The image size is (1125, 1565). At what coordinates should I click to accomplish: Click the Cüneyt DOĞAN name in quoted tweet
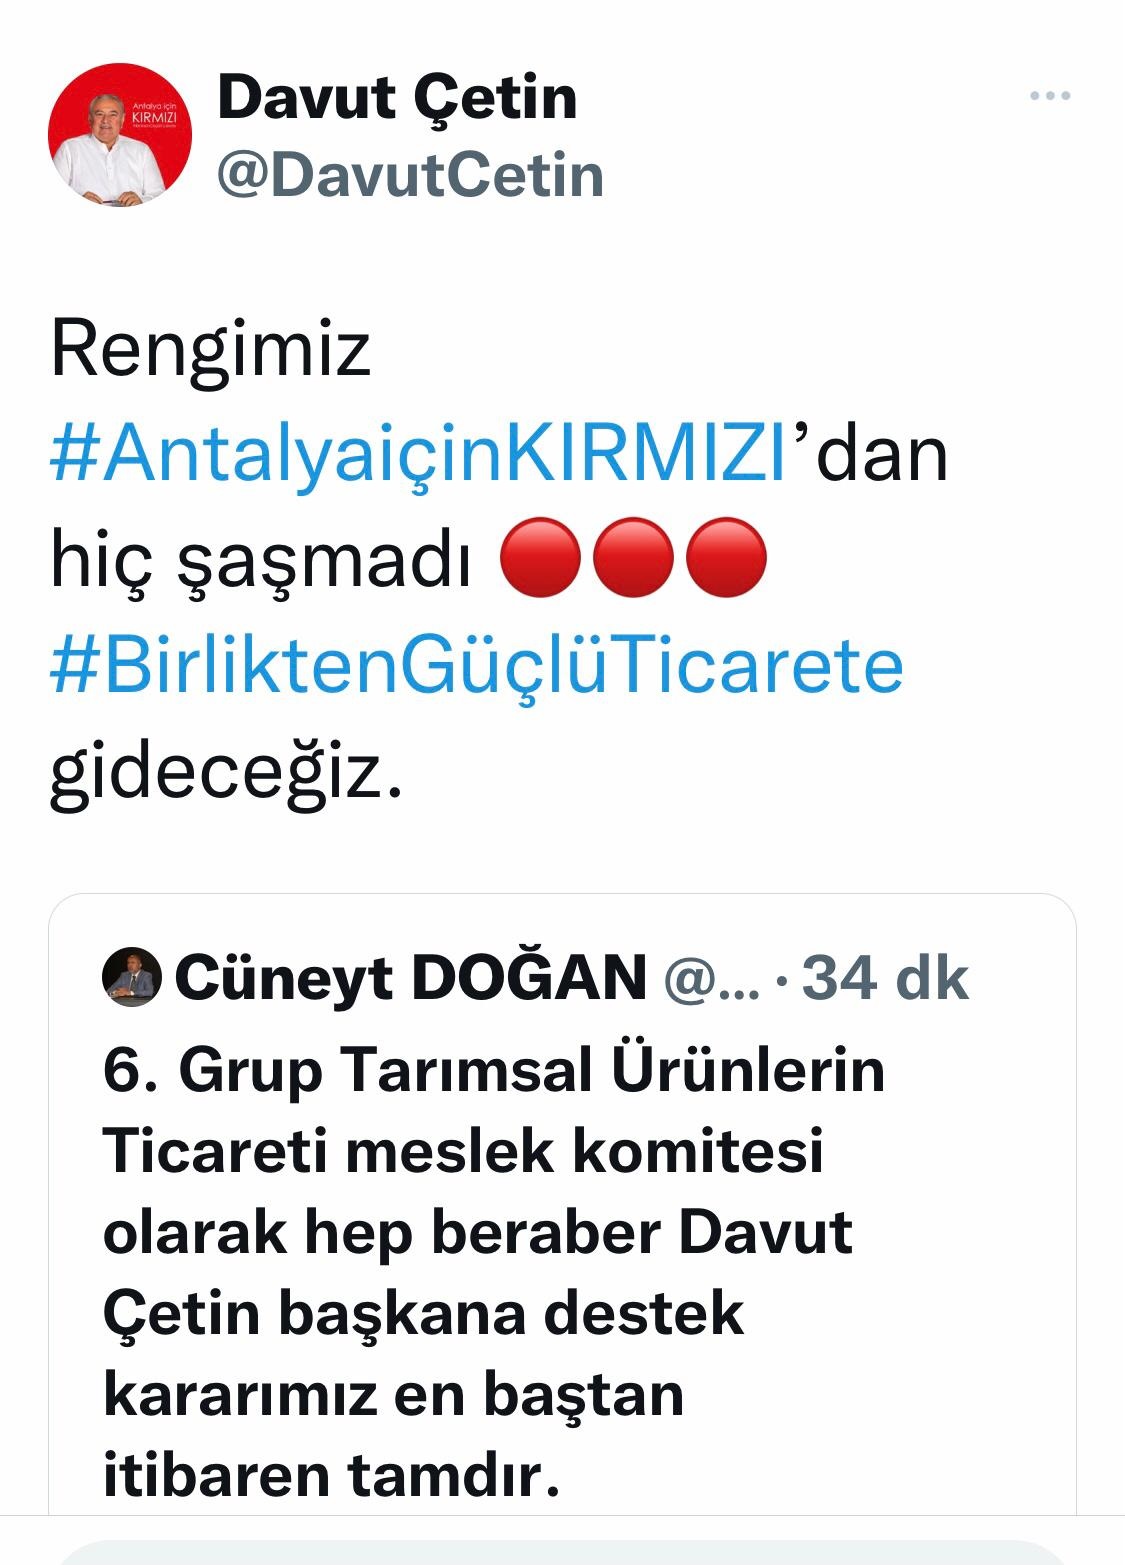point(411,977)
